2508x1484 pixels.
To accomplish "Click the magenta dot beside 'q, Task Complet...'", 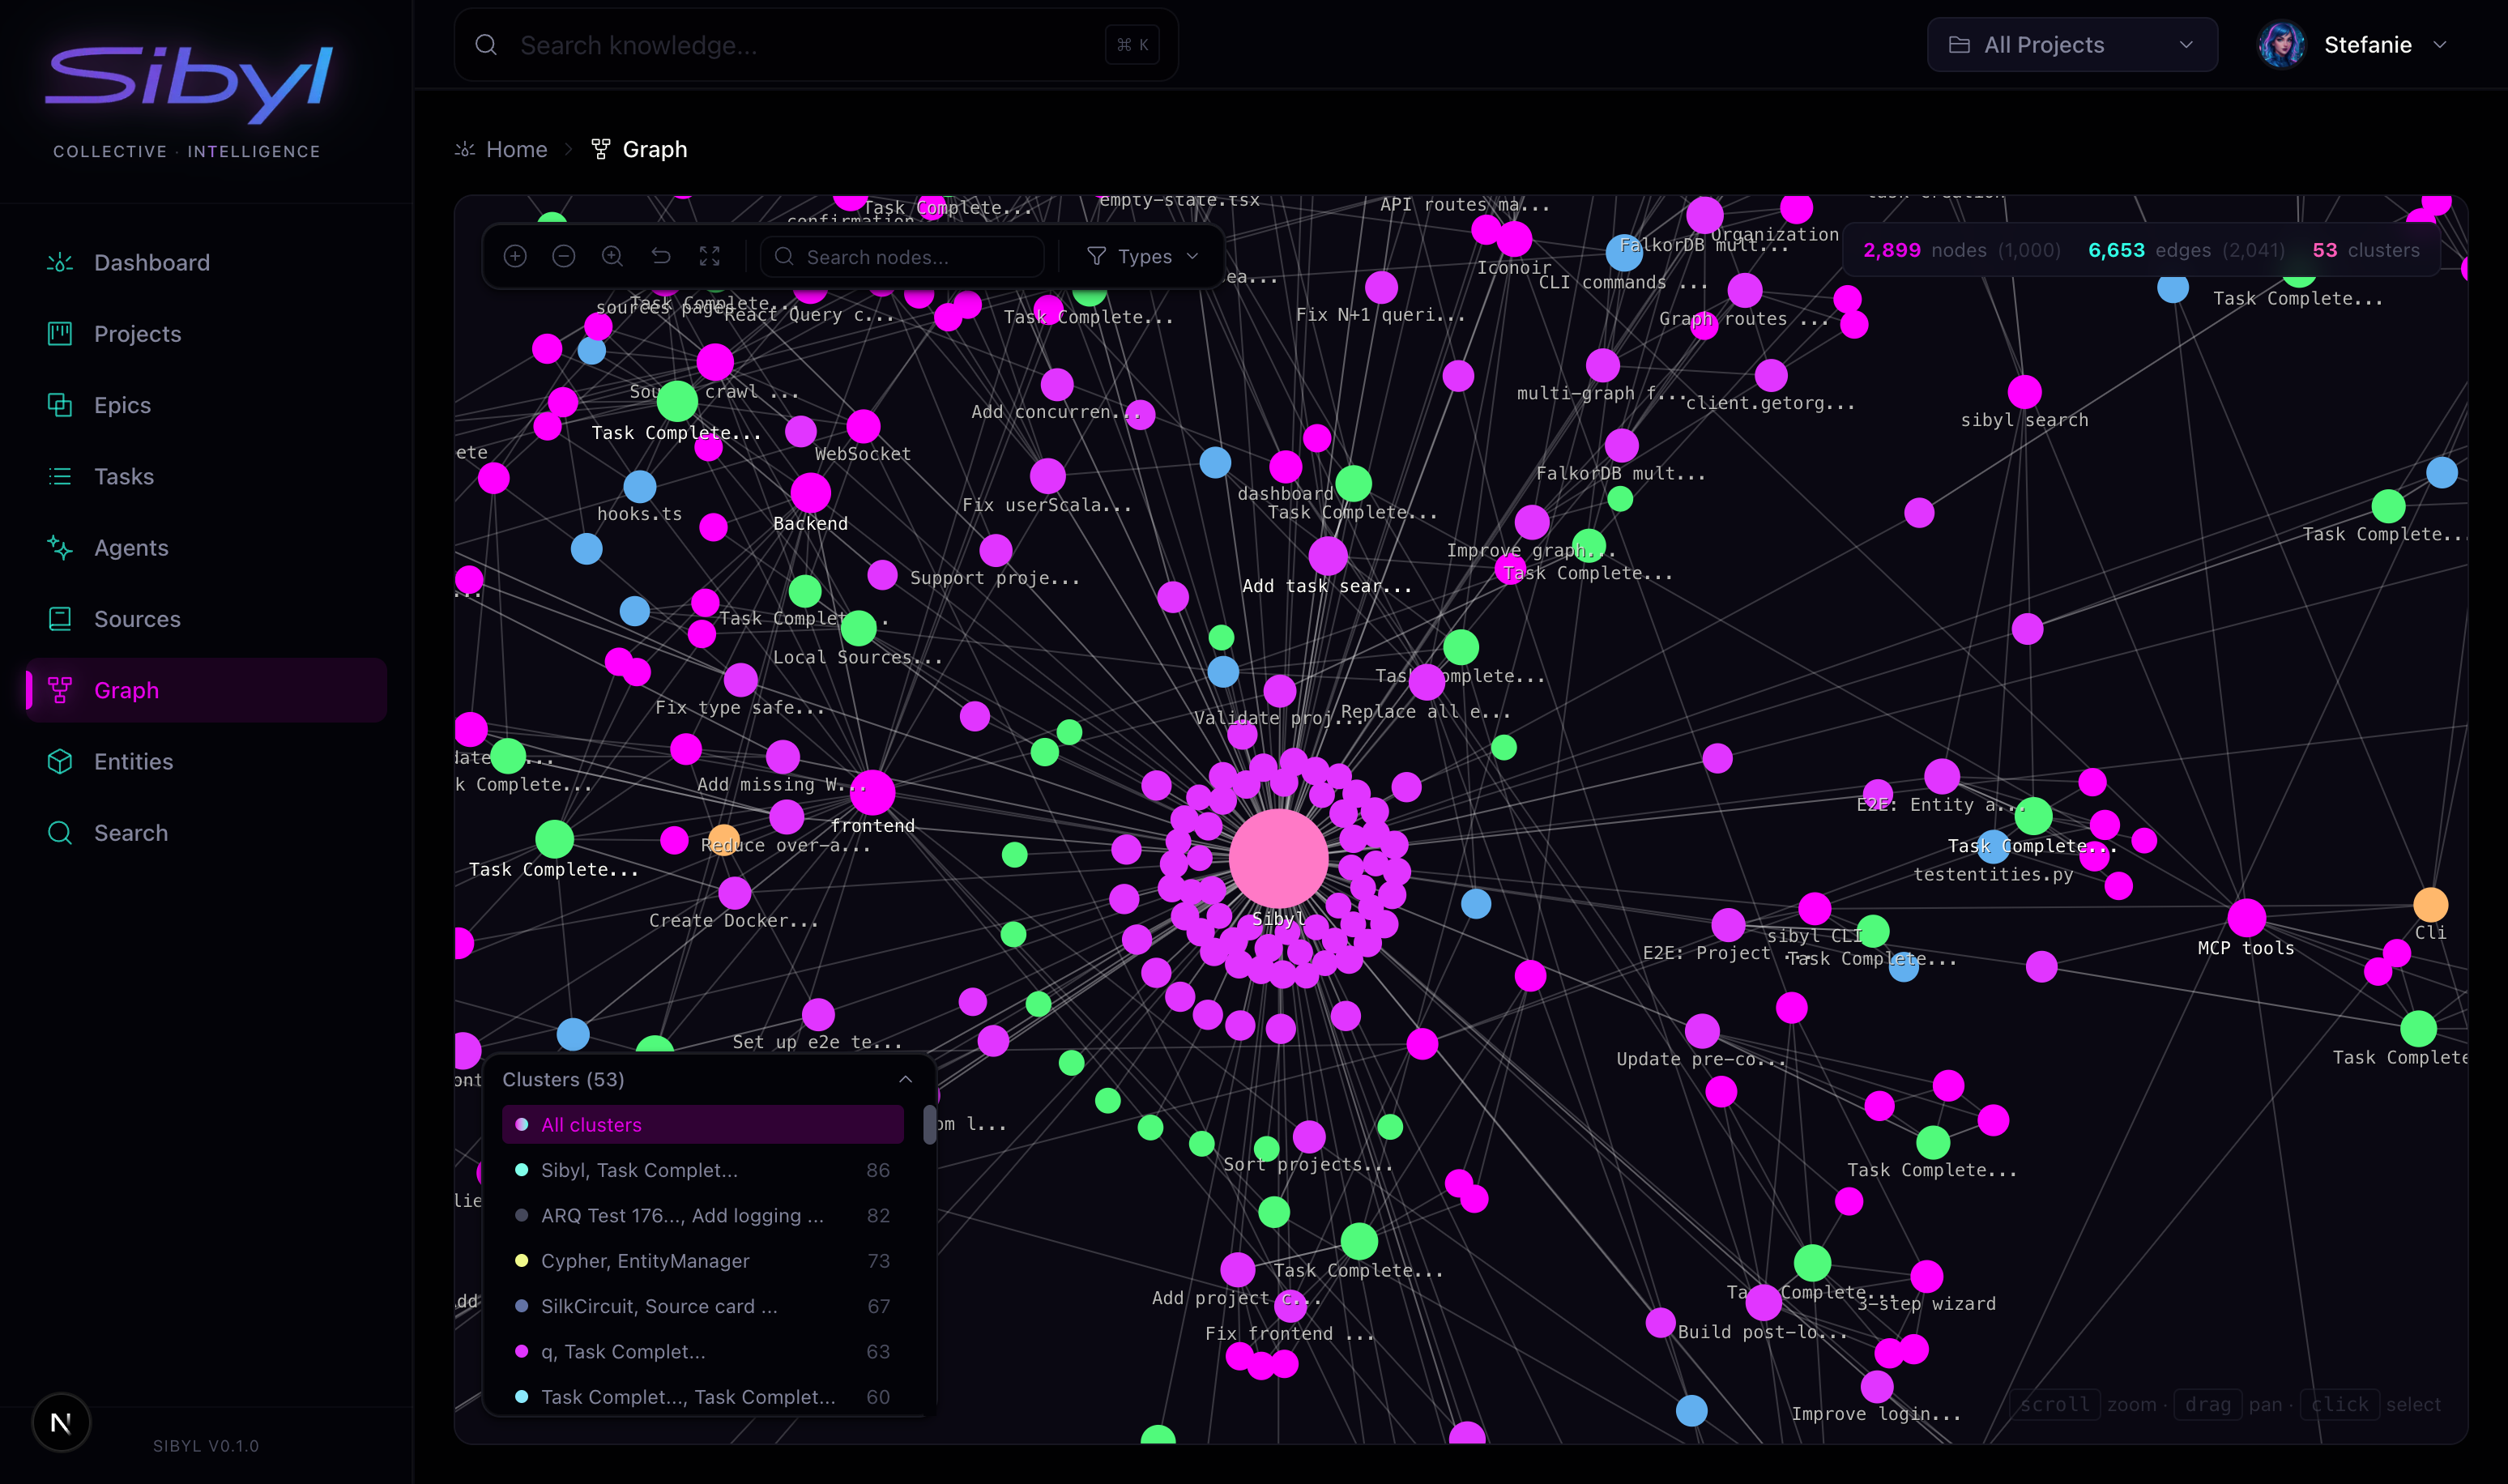I will pyautogui.click(x=522, y=1351).
